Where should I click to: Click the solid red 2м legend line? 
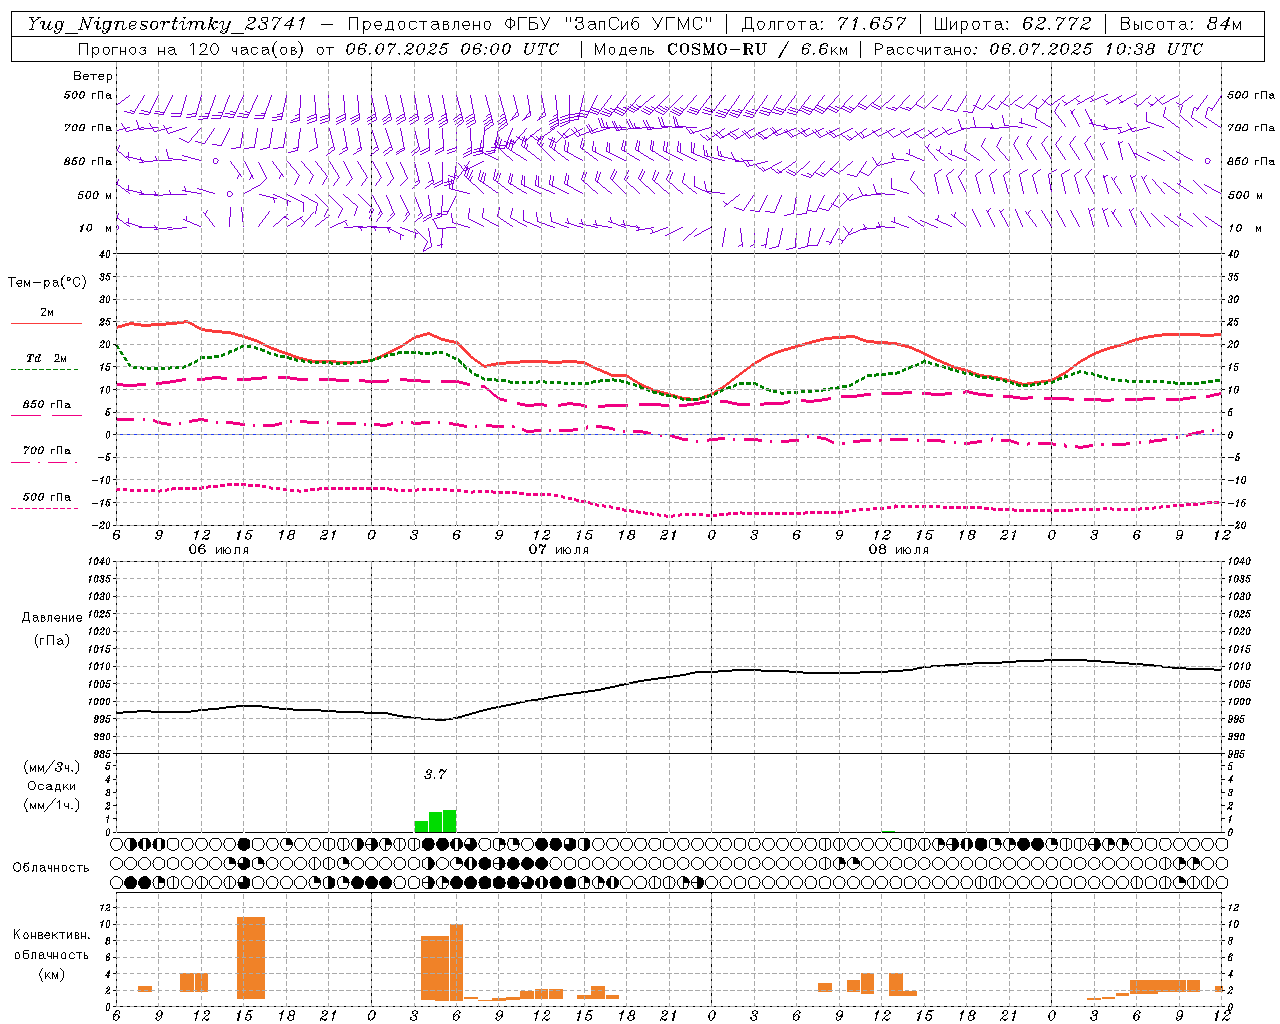coord(46,323)
